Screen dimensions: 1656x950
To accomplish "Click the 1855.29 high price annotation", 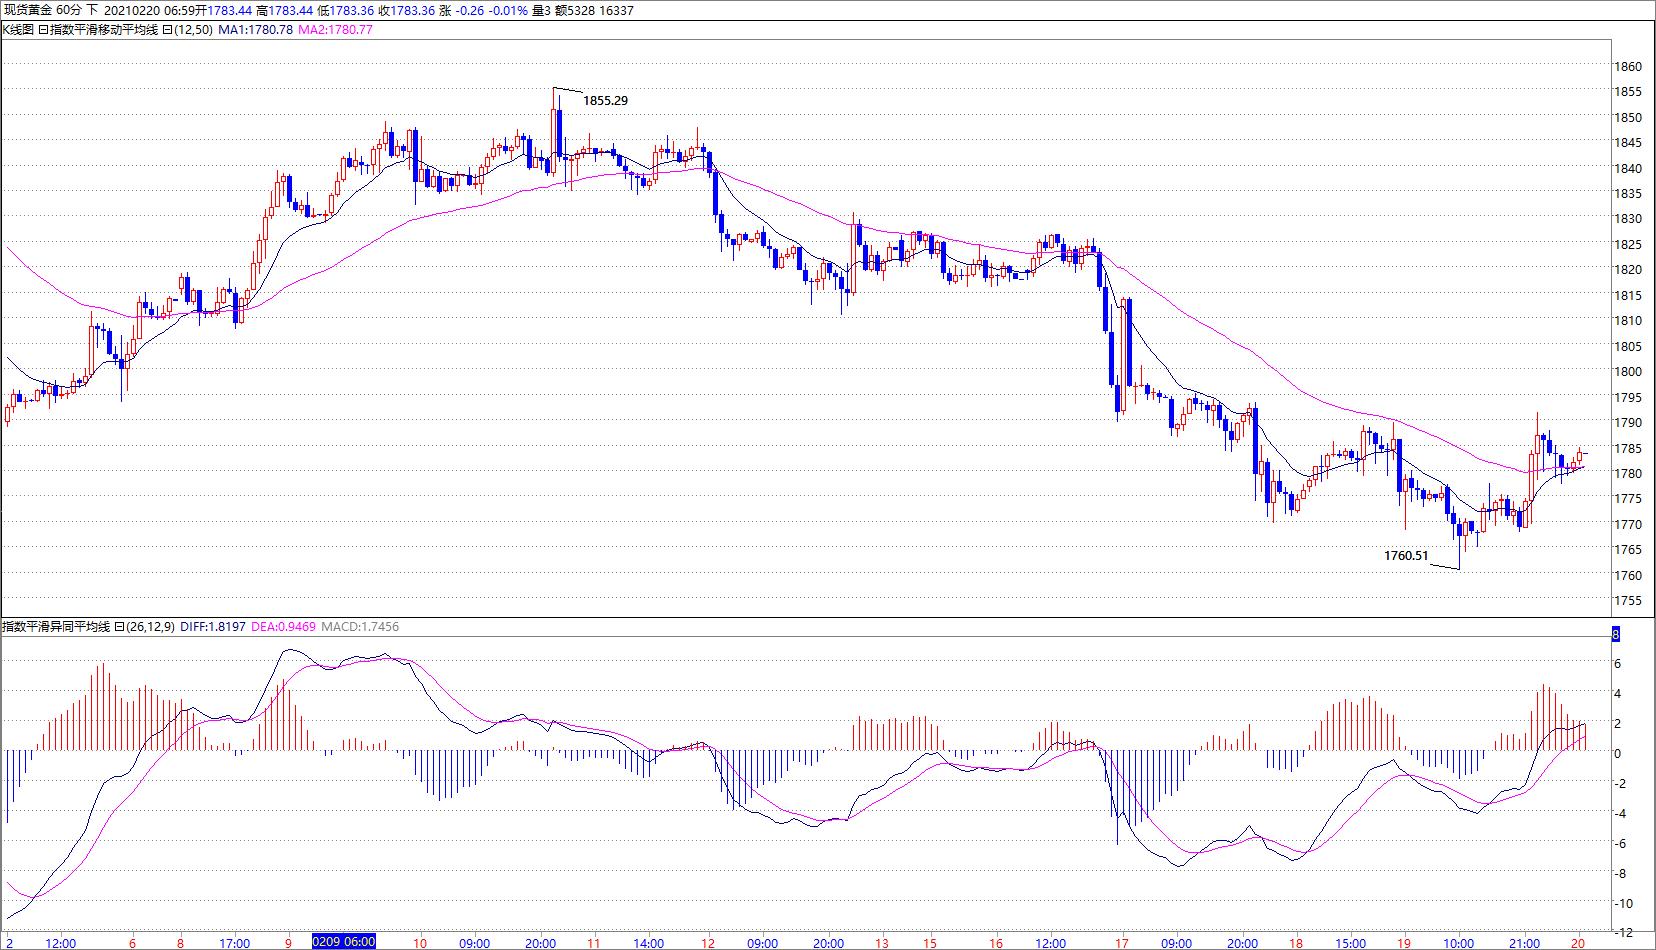I will tap(605, 101).
